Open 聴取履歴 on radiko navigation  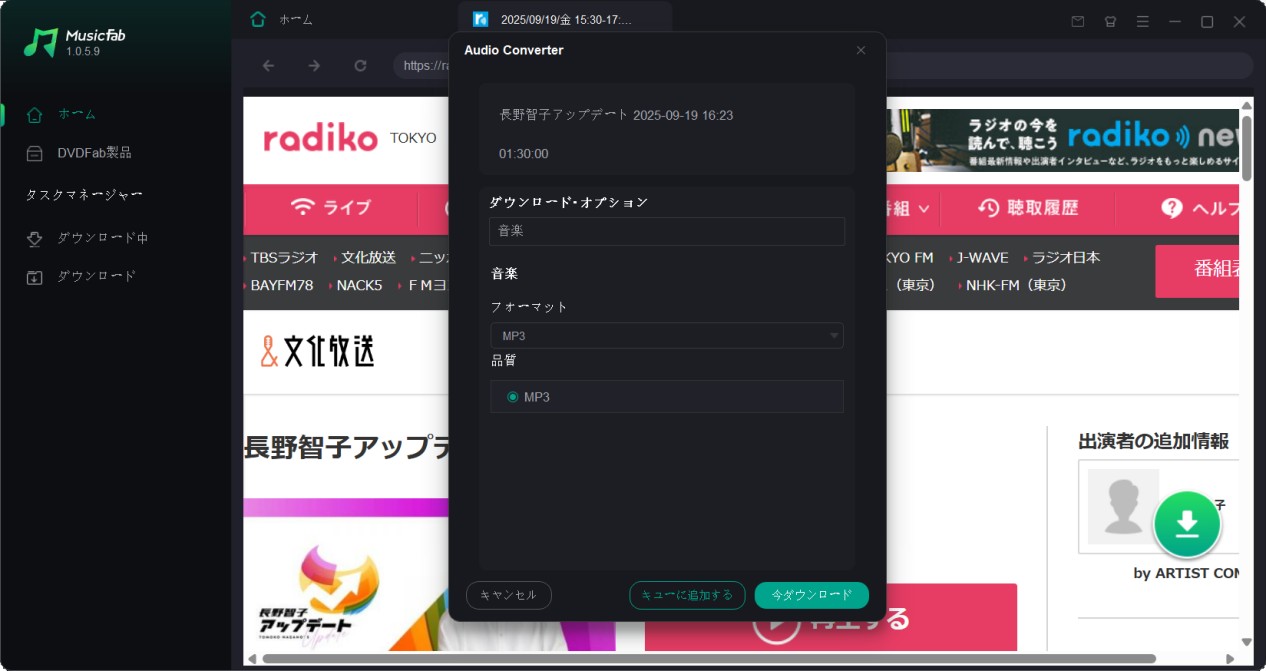coord(1028,208)
